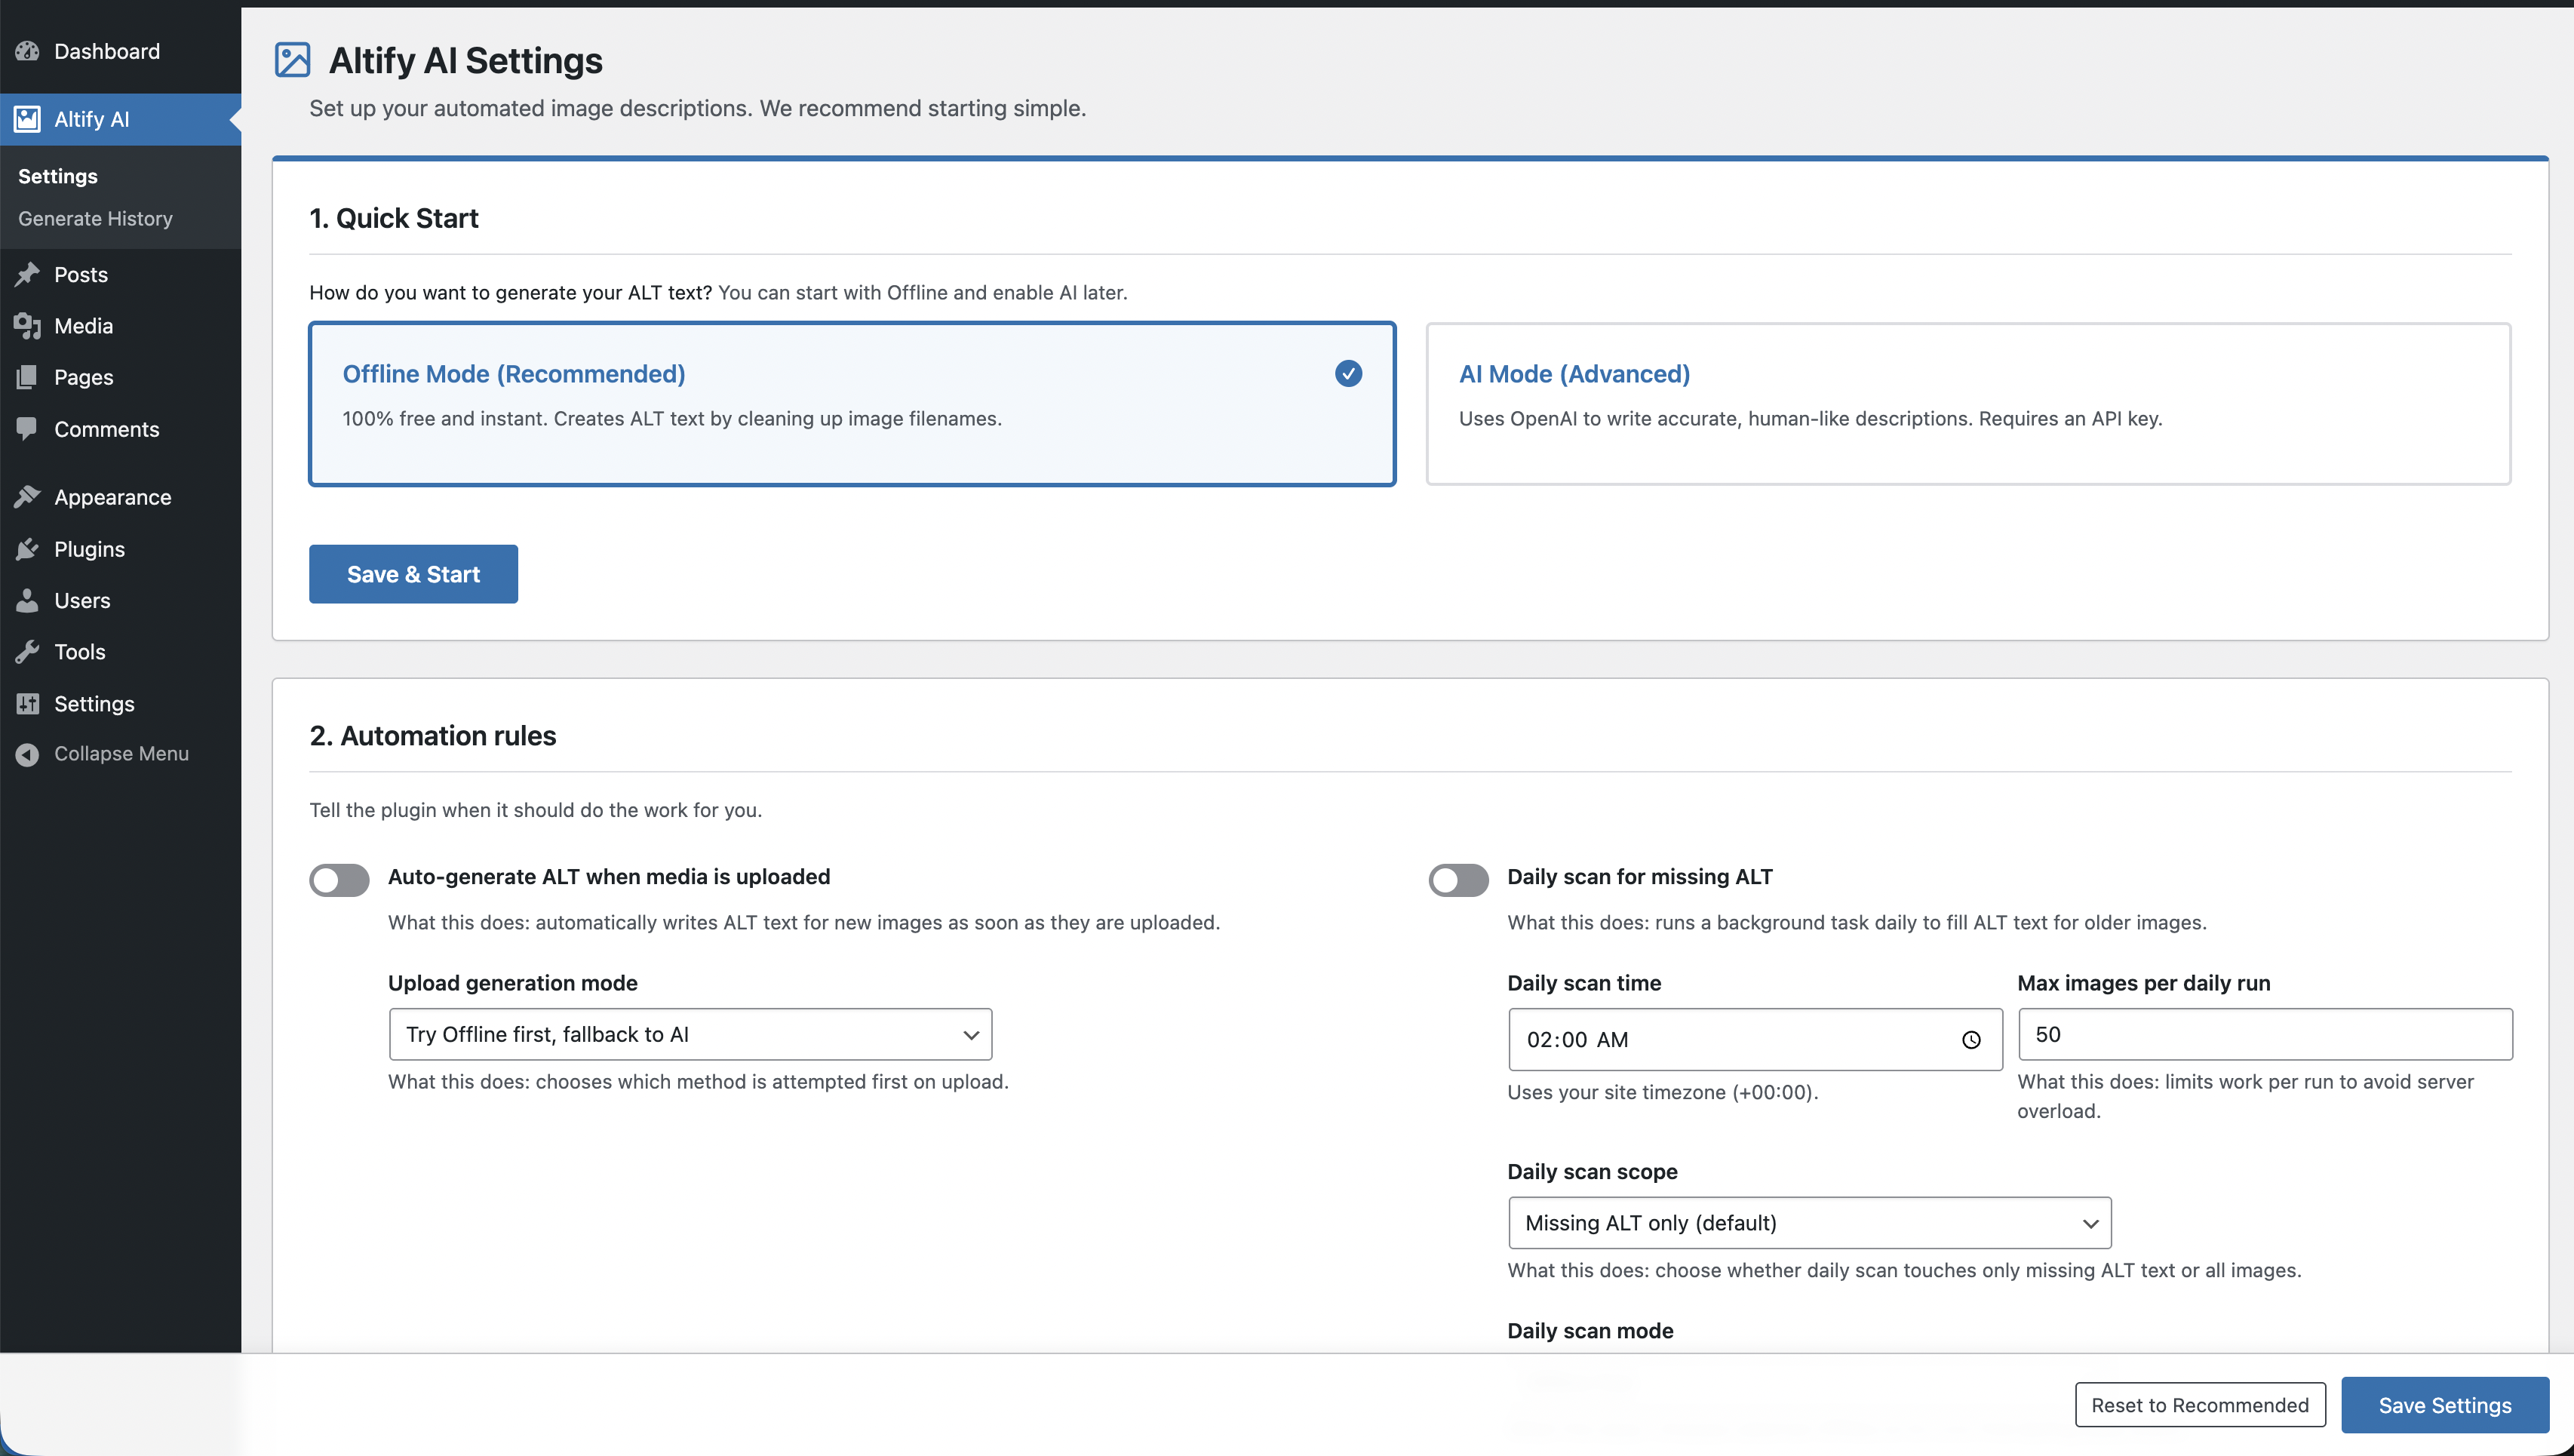The width and height of the screenshot is (2574, 1456).
Task: Click the Posts pushpin icon
Action: (27, 274)
